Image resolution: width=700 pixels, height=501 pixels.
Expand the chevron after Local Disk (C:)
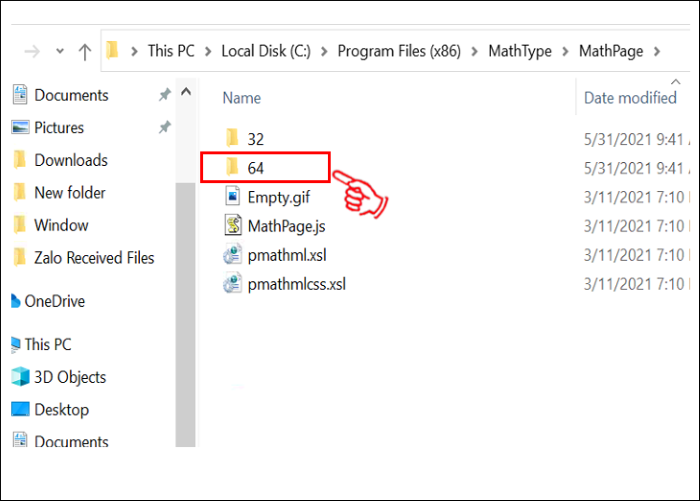tap(326, 51)
